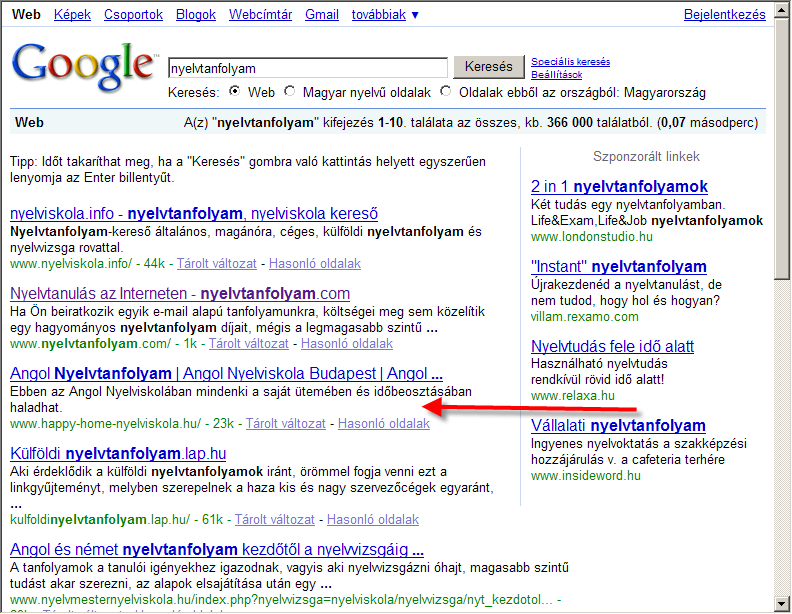Open Angol Nyelvtanfolyam Budapest result title
The image size is (792, 614).
[x=226, y=374]
